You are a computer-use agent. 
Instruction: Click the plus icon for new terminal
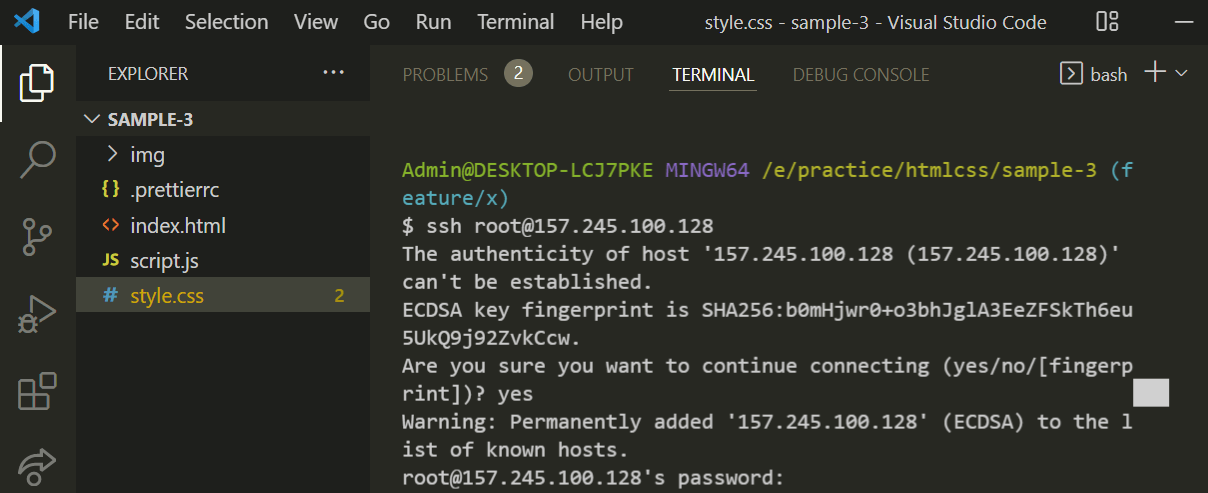coord(1154,73)
